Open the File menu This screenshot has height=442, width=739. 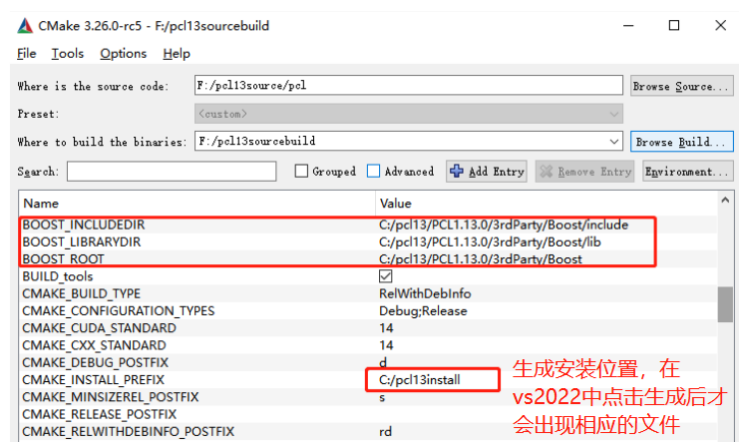[x=26, y=54]
